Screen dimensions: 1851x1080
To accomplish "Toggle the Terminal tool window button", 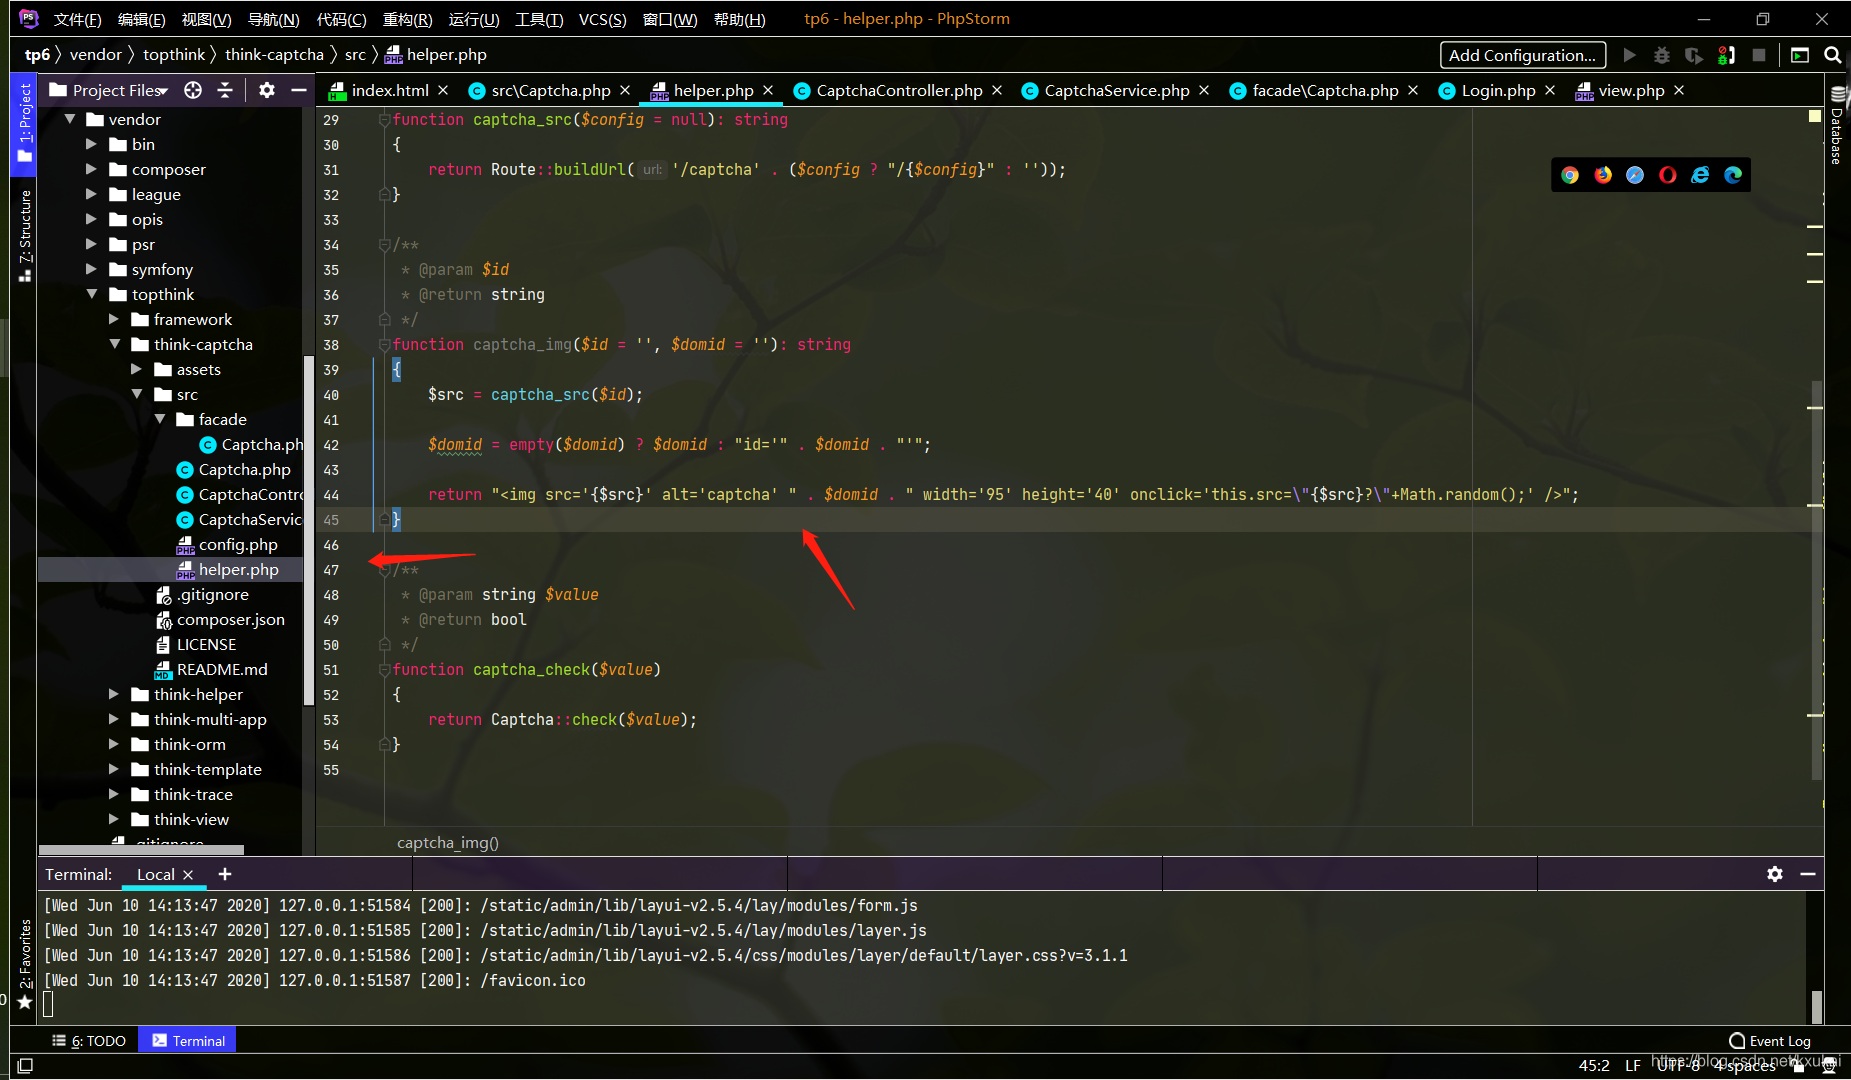I will (x=188, y=1041).
